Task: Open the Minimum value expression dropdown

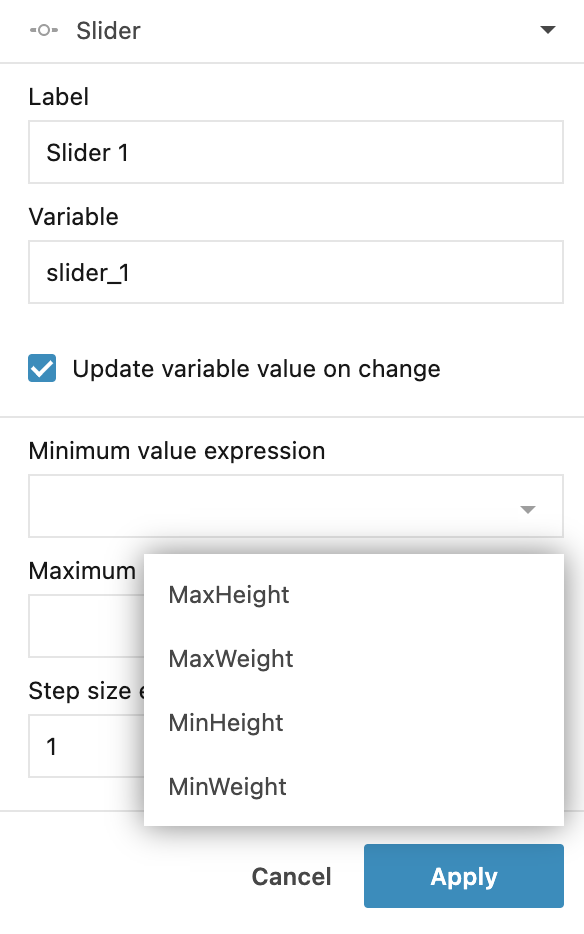Action: pos(295,506)
